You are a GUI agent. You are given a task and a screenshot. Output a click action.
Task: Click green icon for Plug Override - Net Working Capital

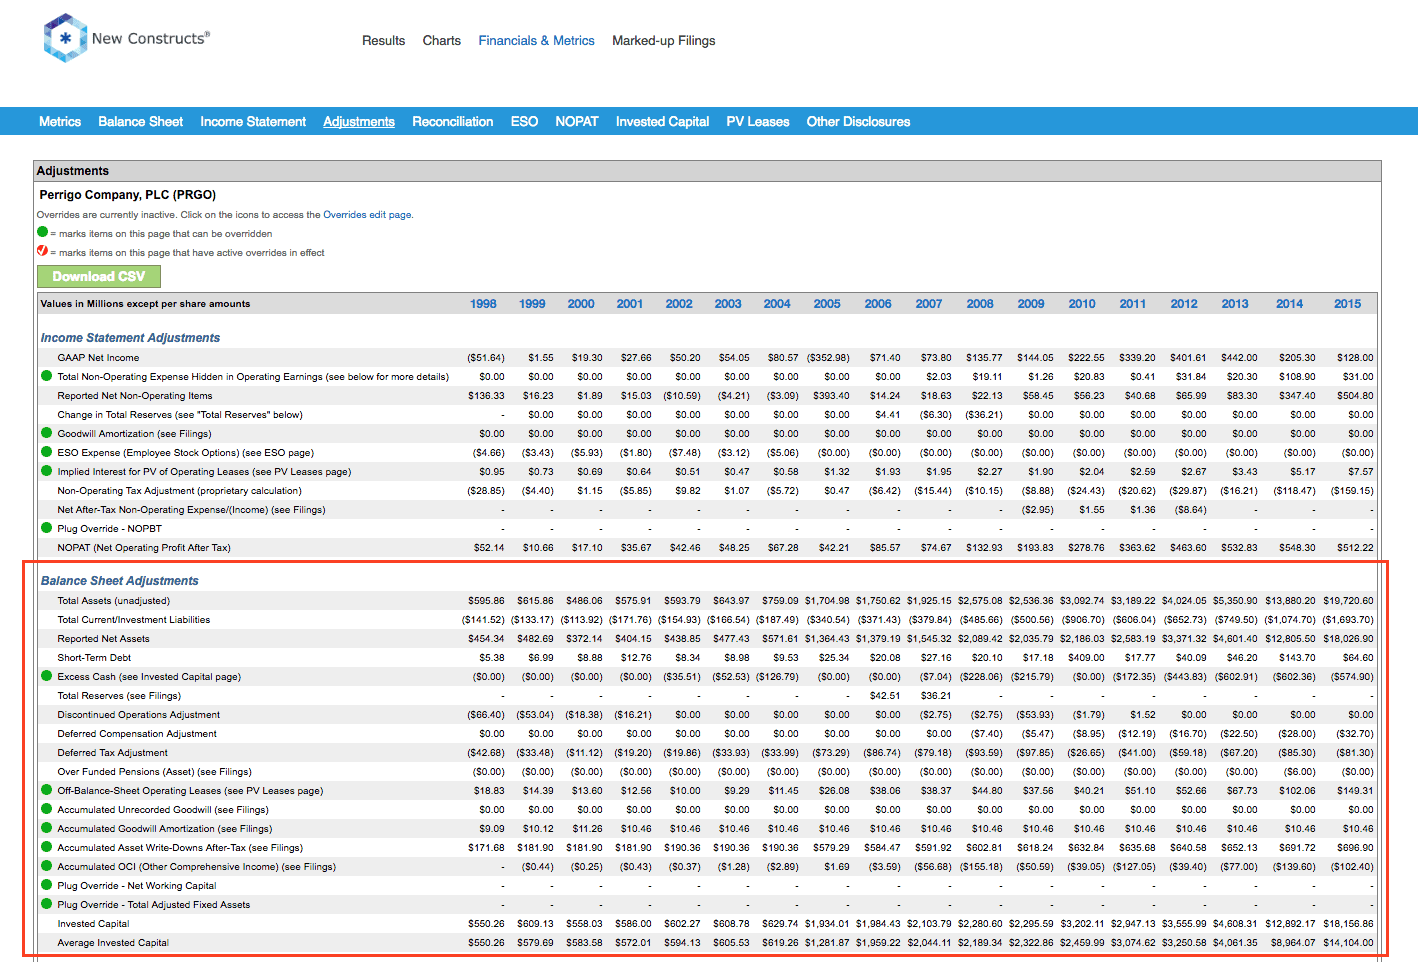click(46, 885)
